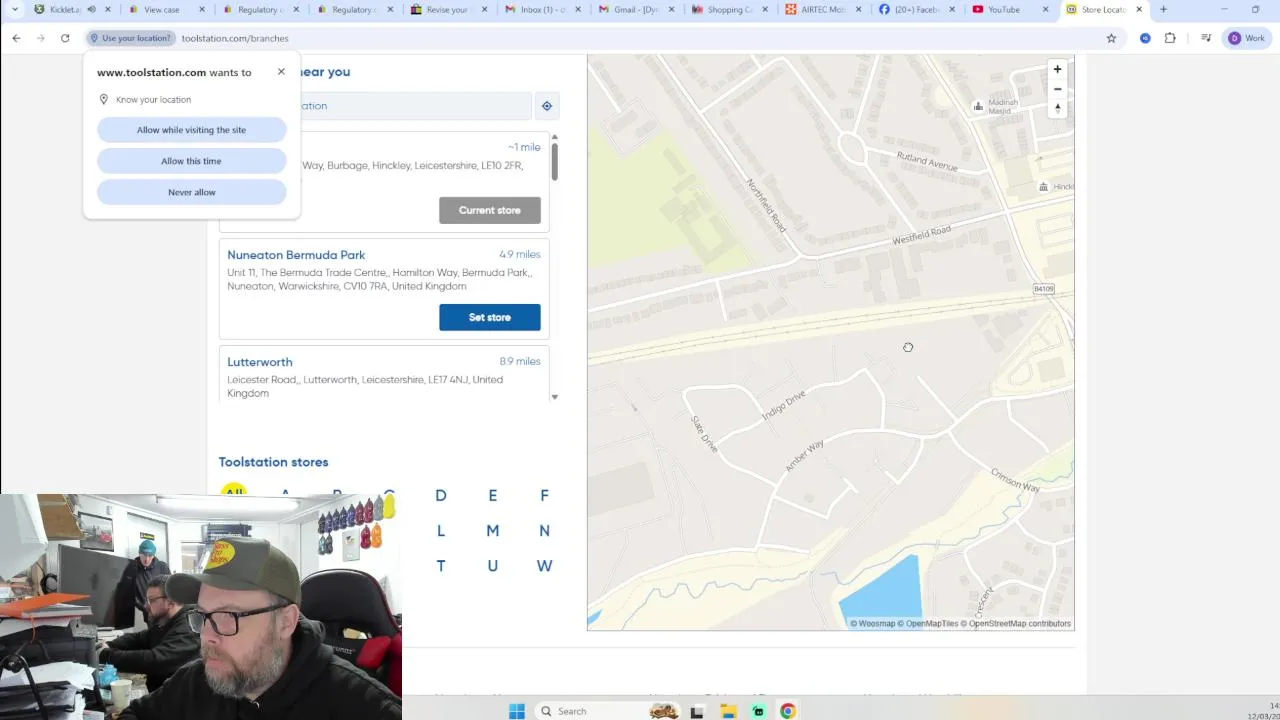The image size is (1280, 720).
Task: Close the location permission popup
Action: point(281,72)
